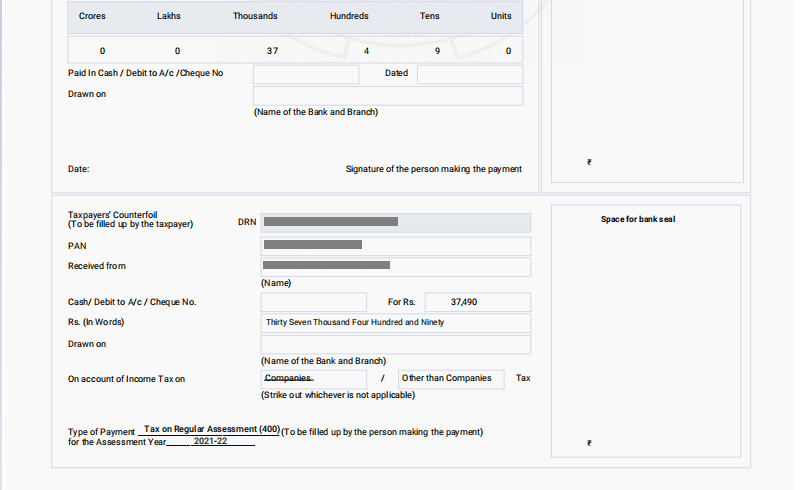Select the Rs. (In Words) amount field
The width and height of the screenshot is (805, 490).
click(x=395, y=323)
